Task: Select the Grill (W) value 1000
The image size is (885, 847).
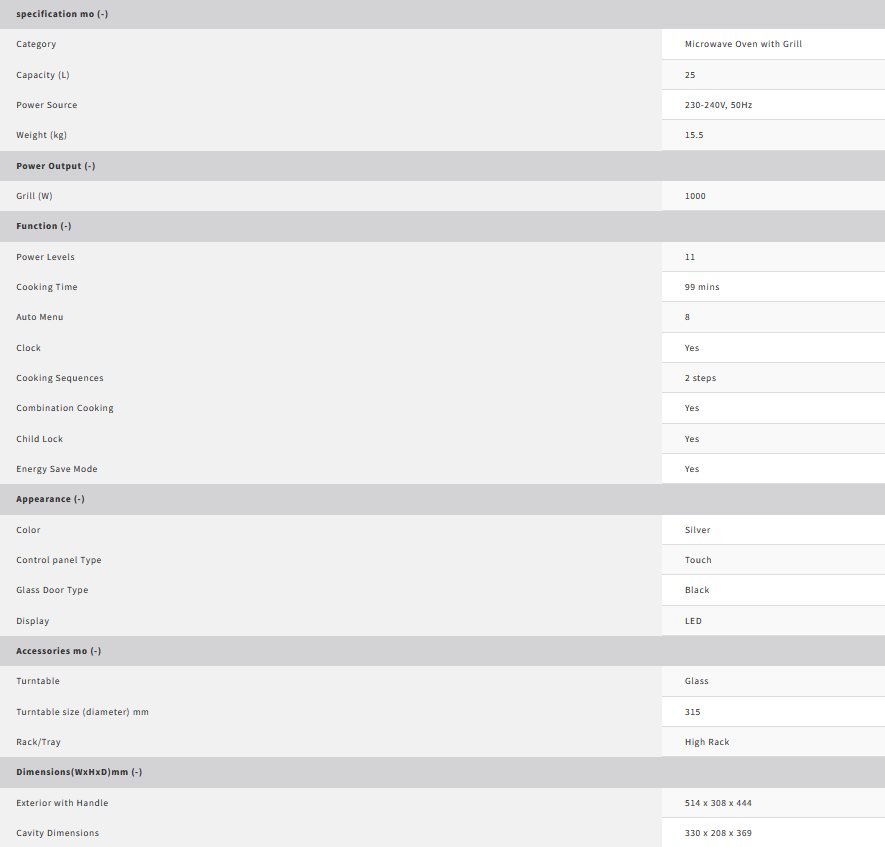Action: (x=695, y=196)
